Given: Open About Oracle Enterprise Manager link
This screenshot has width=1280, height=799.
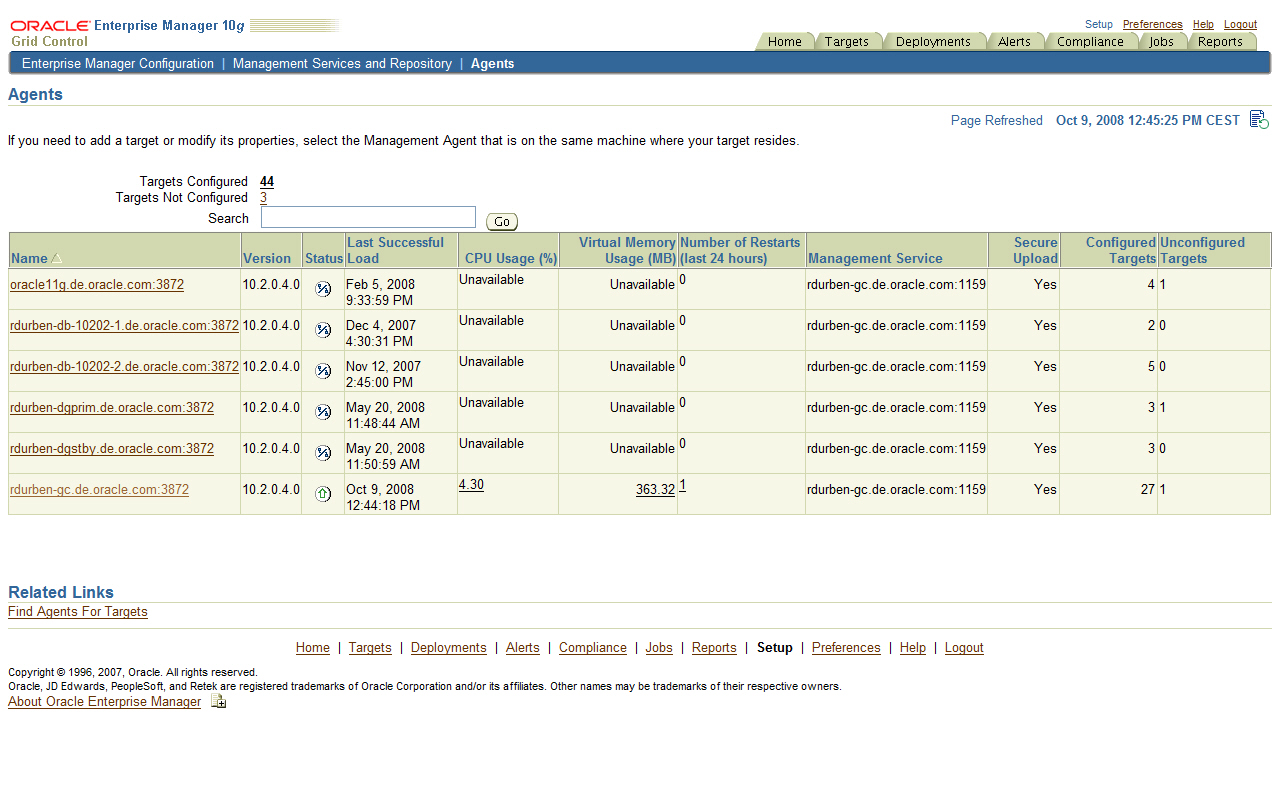Looking at the screenshot, I should (x=104, y=702).
